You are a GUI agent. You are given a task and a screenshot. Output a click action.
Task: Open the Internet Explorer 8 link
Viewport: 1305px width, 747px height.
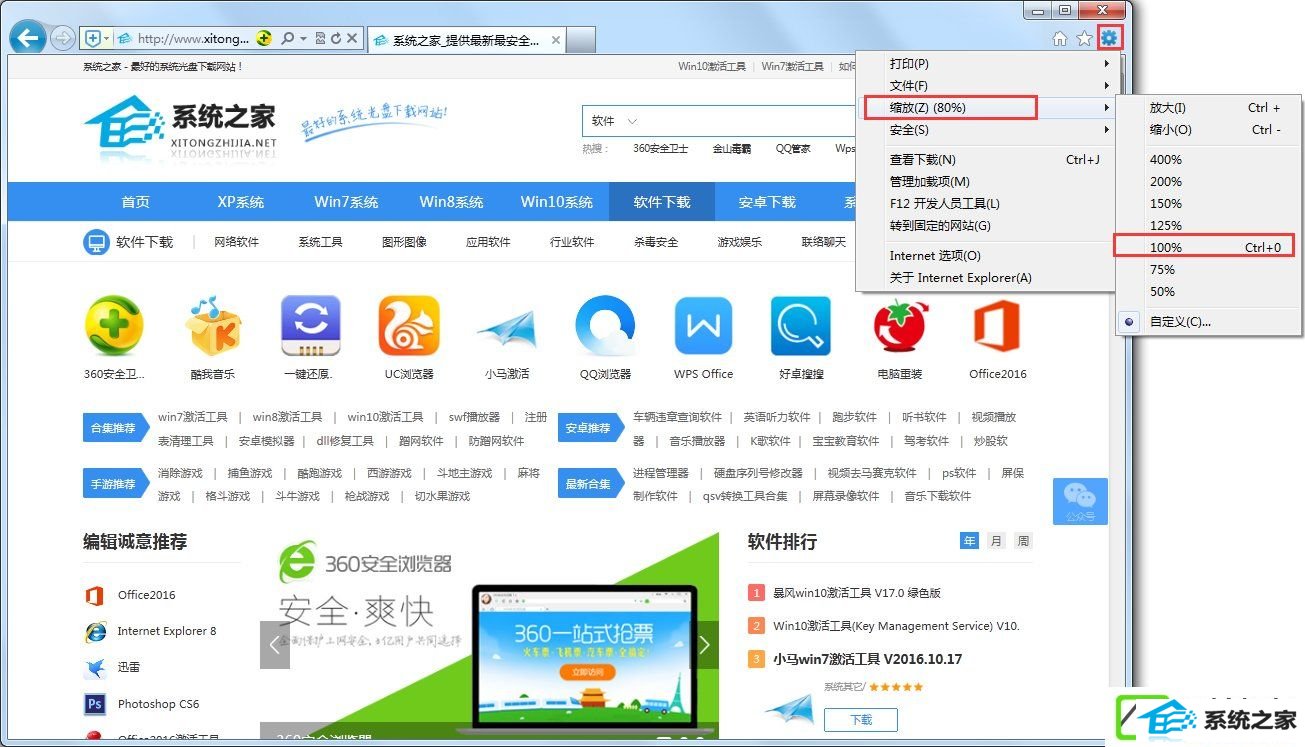pos(166,631)
